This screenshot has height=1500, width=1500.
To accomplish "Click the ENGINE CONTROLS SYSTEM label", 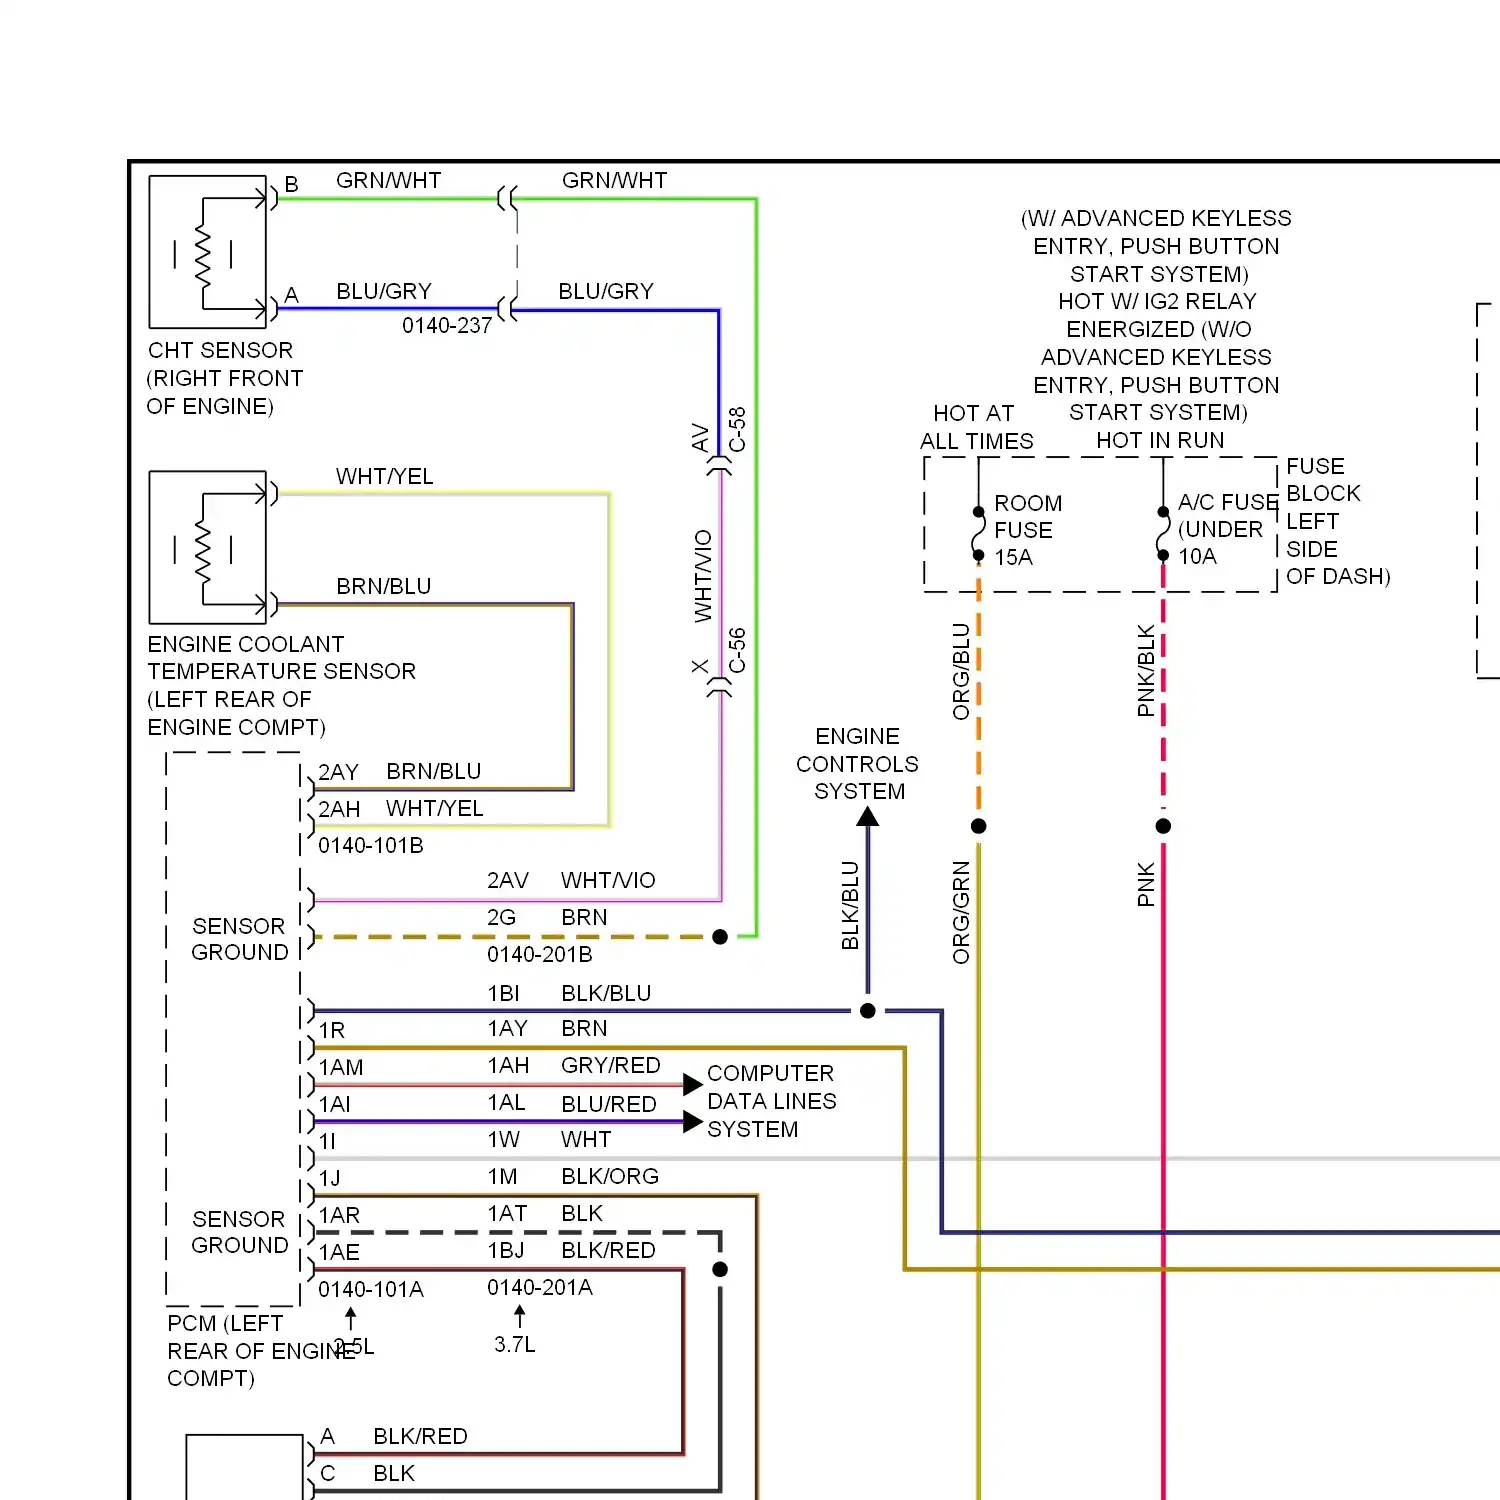I will (x=857, y=764).
